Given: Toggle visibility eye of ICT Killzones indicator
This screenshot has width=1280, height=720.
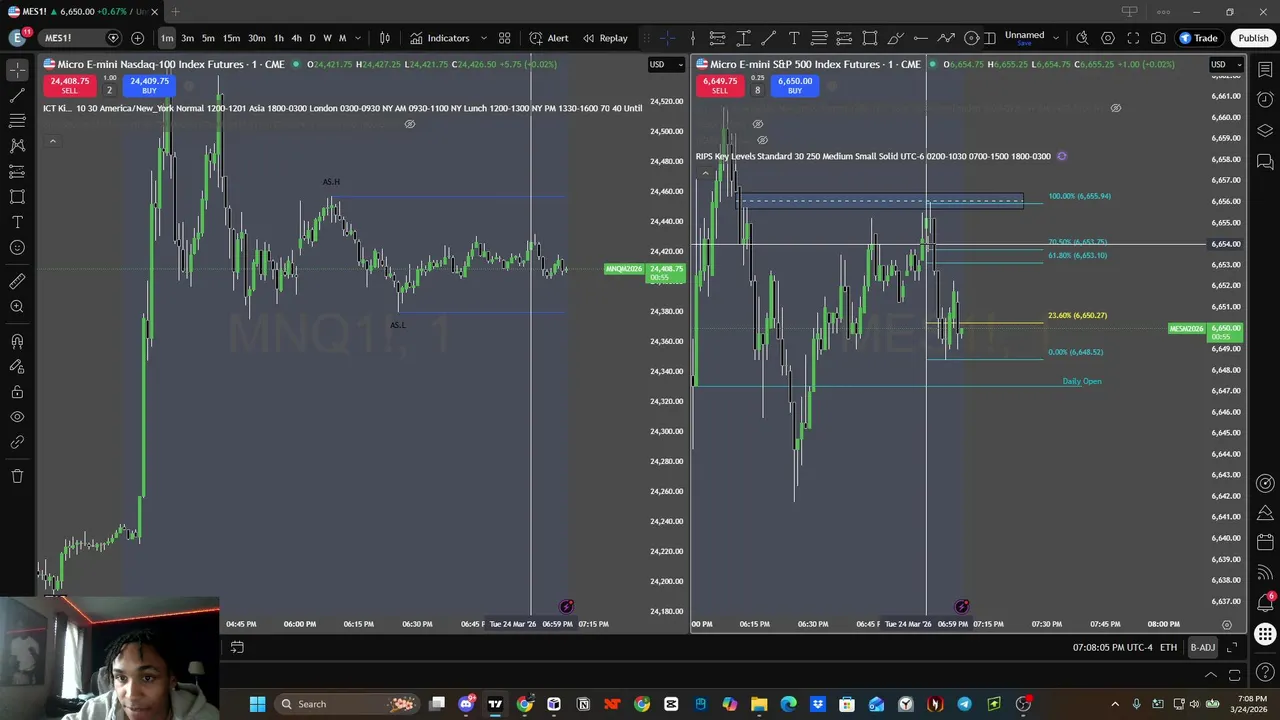Looking at the screenshot, I should pos(409,124).
